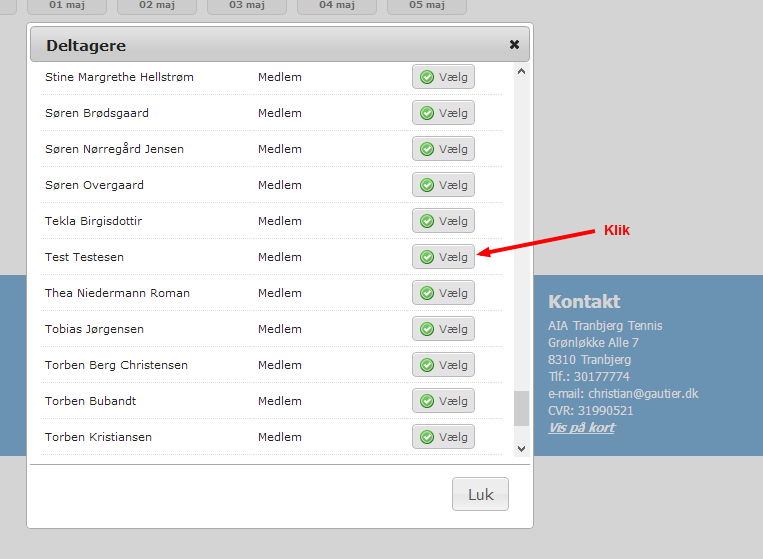Select participant Test Testesen with Vælg

[x=443, y=257]
